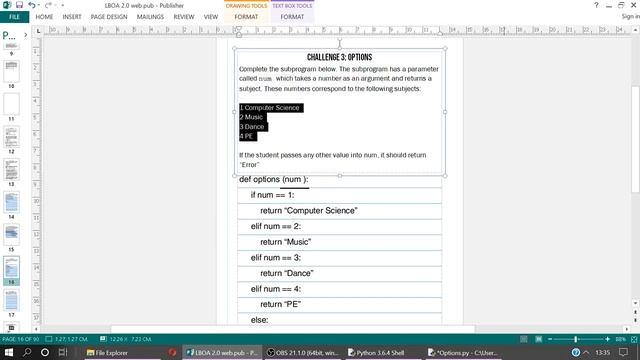Click the zoom slider handle
640x360 pixels.
(x=576, y=339)
